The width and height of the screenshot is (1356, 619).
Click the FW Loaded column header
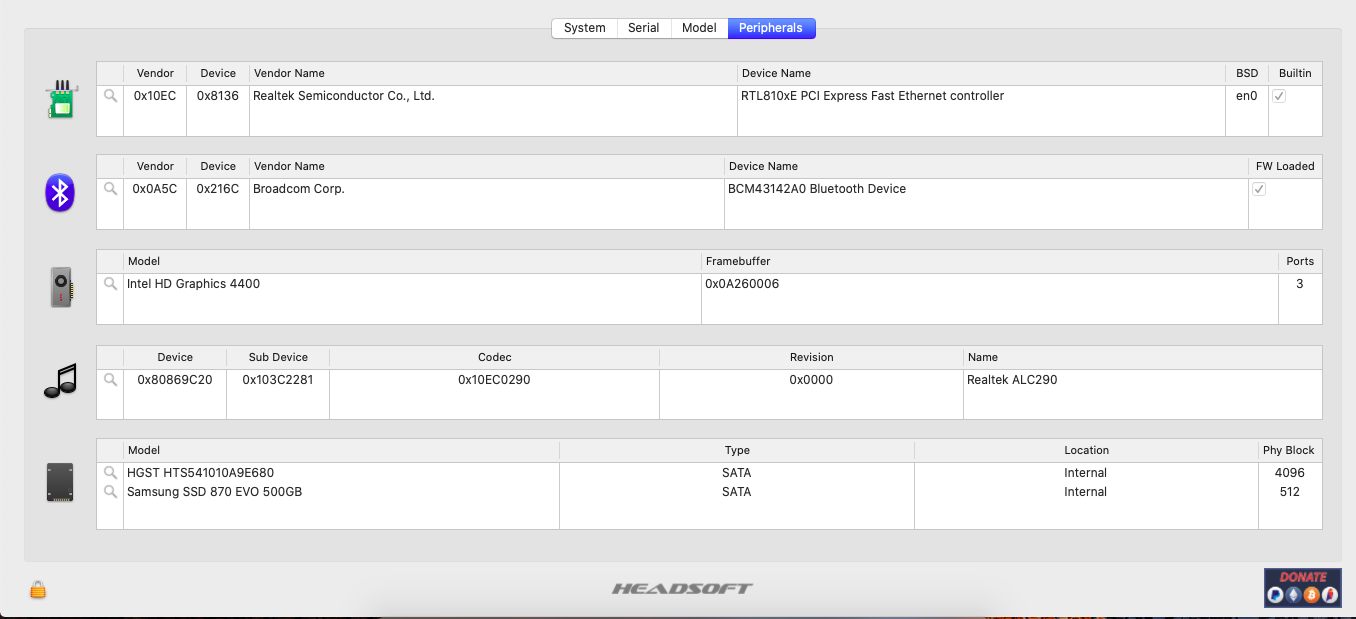coord(1285,166)
